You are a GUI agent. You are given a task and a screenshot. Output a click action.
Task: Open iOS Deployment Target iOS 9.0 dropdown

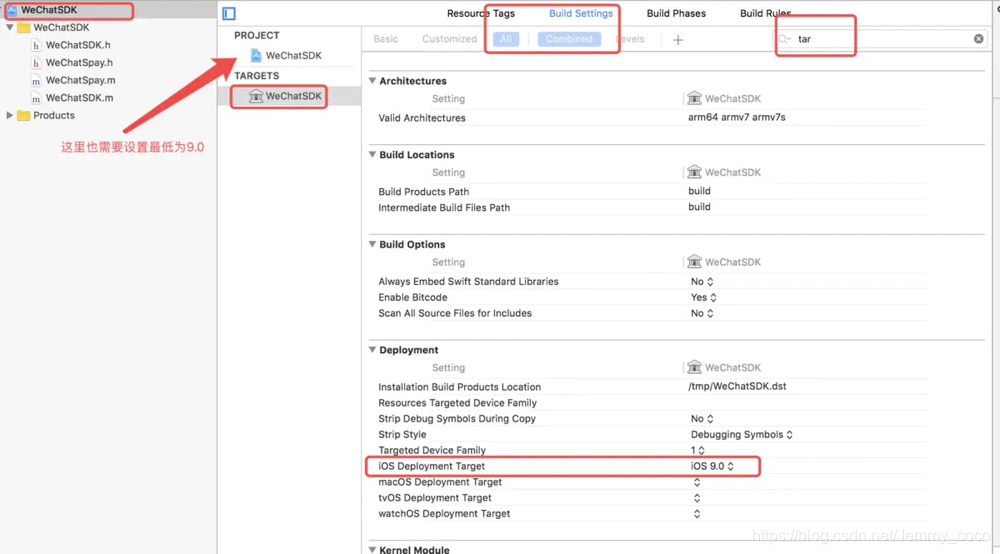(712, 466)
